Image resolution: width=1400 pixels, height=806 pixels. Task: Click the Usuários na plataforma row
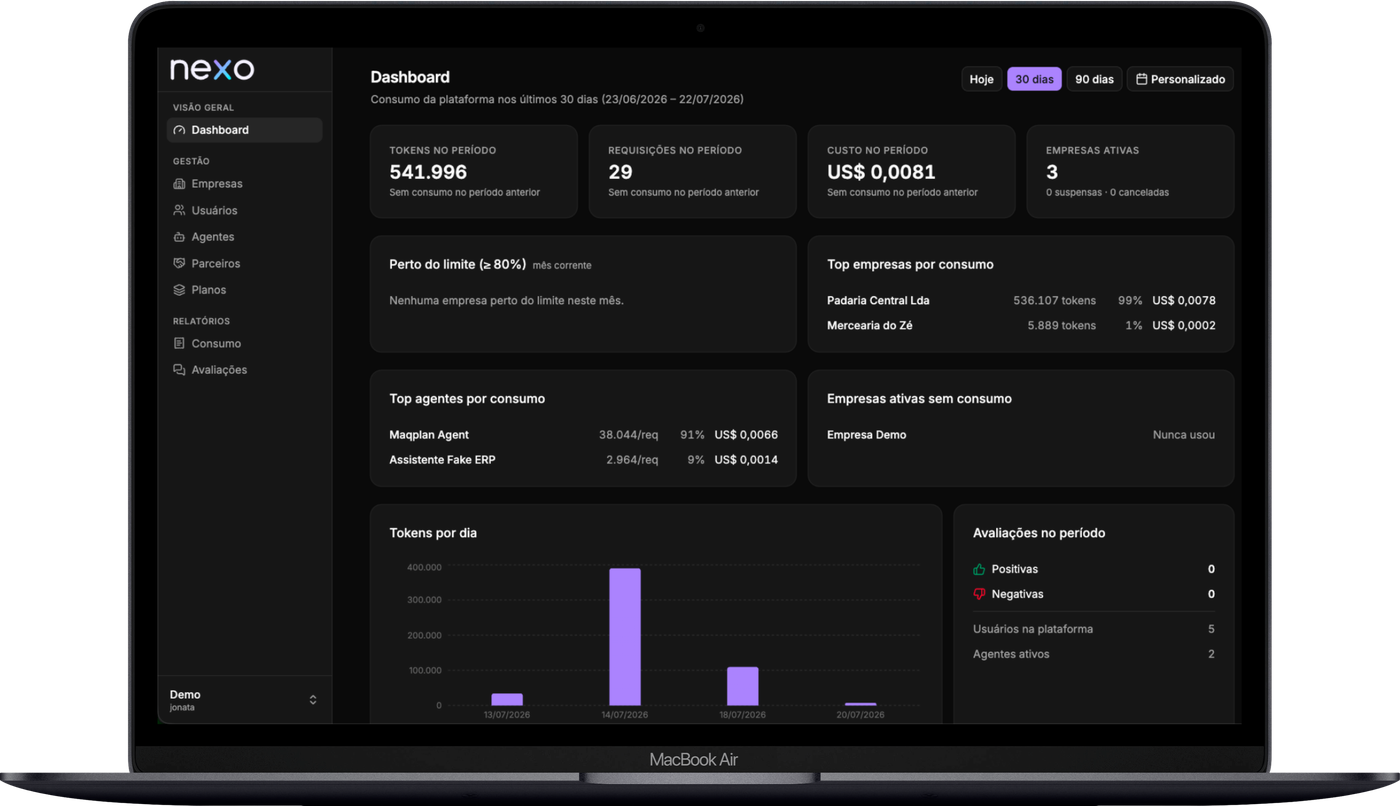[x=1094, y=629]
